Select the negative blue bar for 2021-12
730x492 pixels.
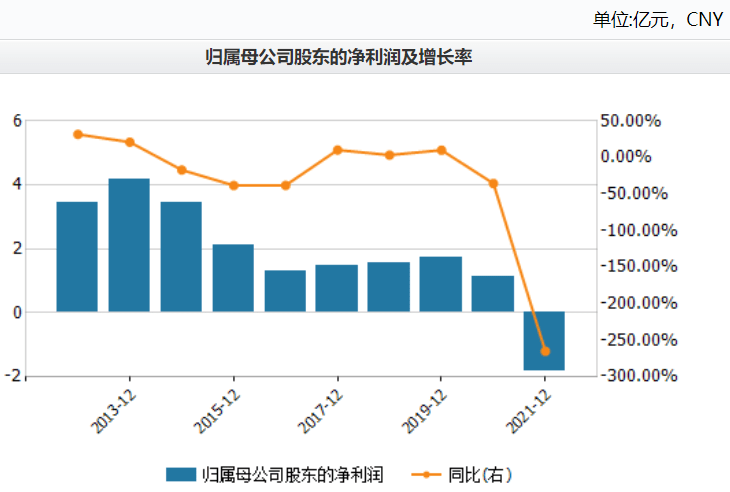coord(545,341)
